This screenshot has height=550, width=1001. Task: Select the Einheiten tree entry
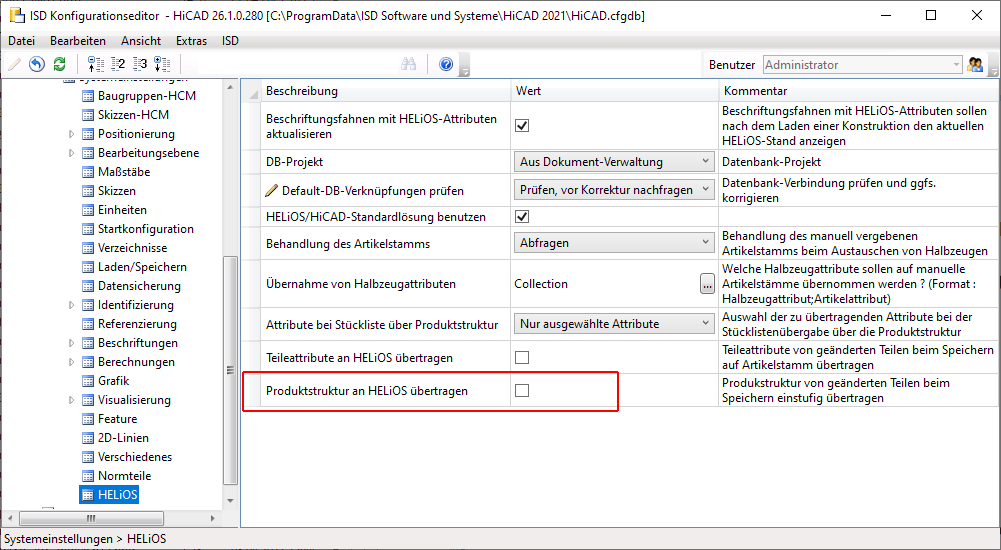click(x=122, y=210)
